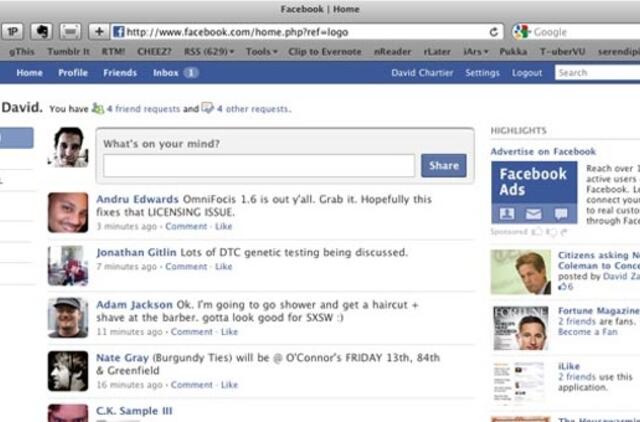
Task: Click Become a Fan for Fortune Magazine
Action: coord(587,331)
